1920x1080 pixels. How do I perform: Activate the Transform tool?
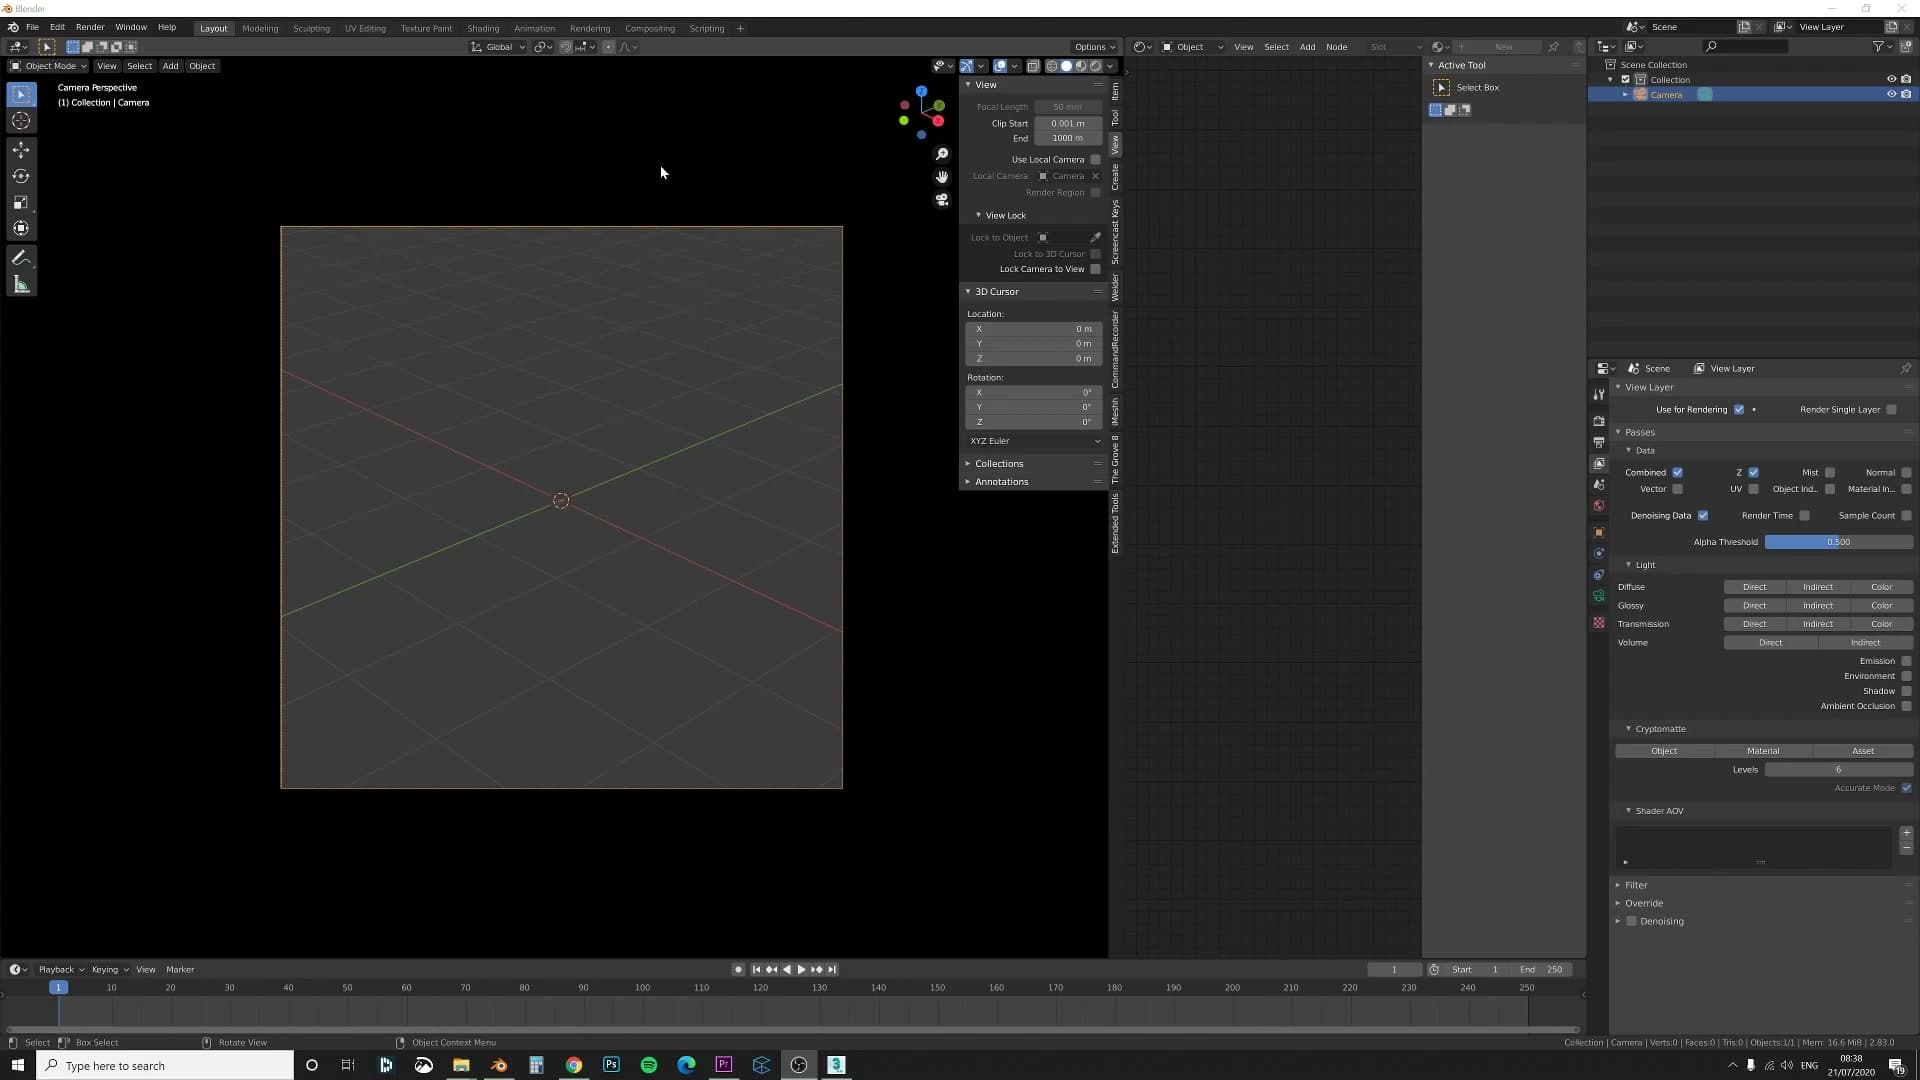pyautogui.click(x=21, y=228)
